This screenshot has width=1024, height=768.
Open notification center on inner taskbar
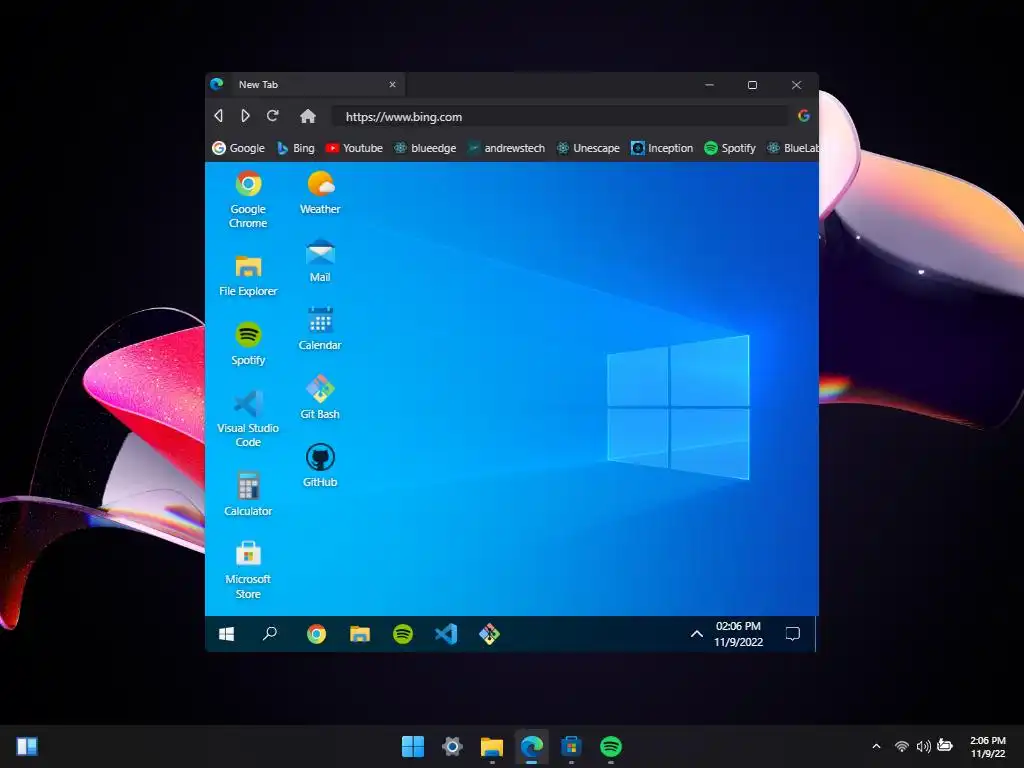[793, 634]
